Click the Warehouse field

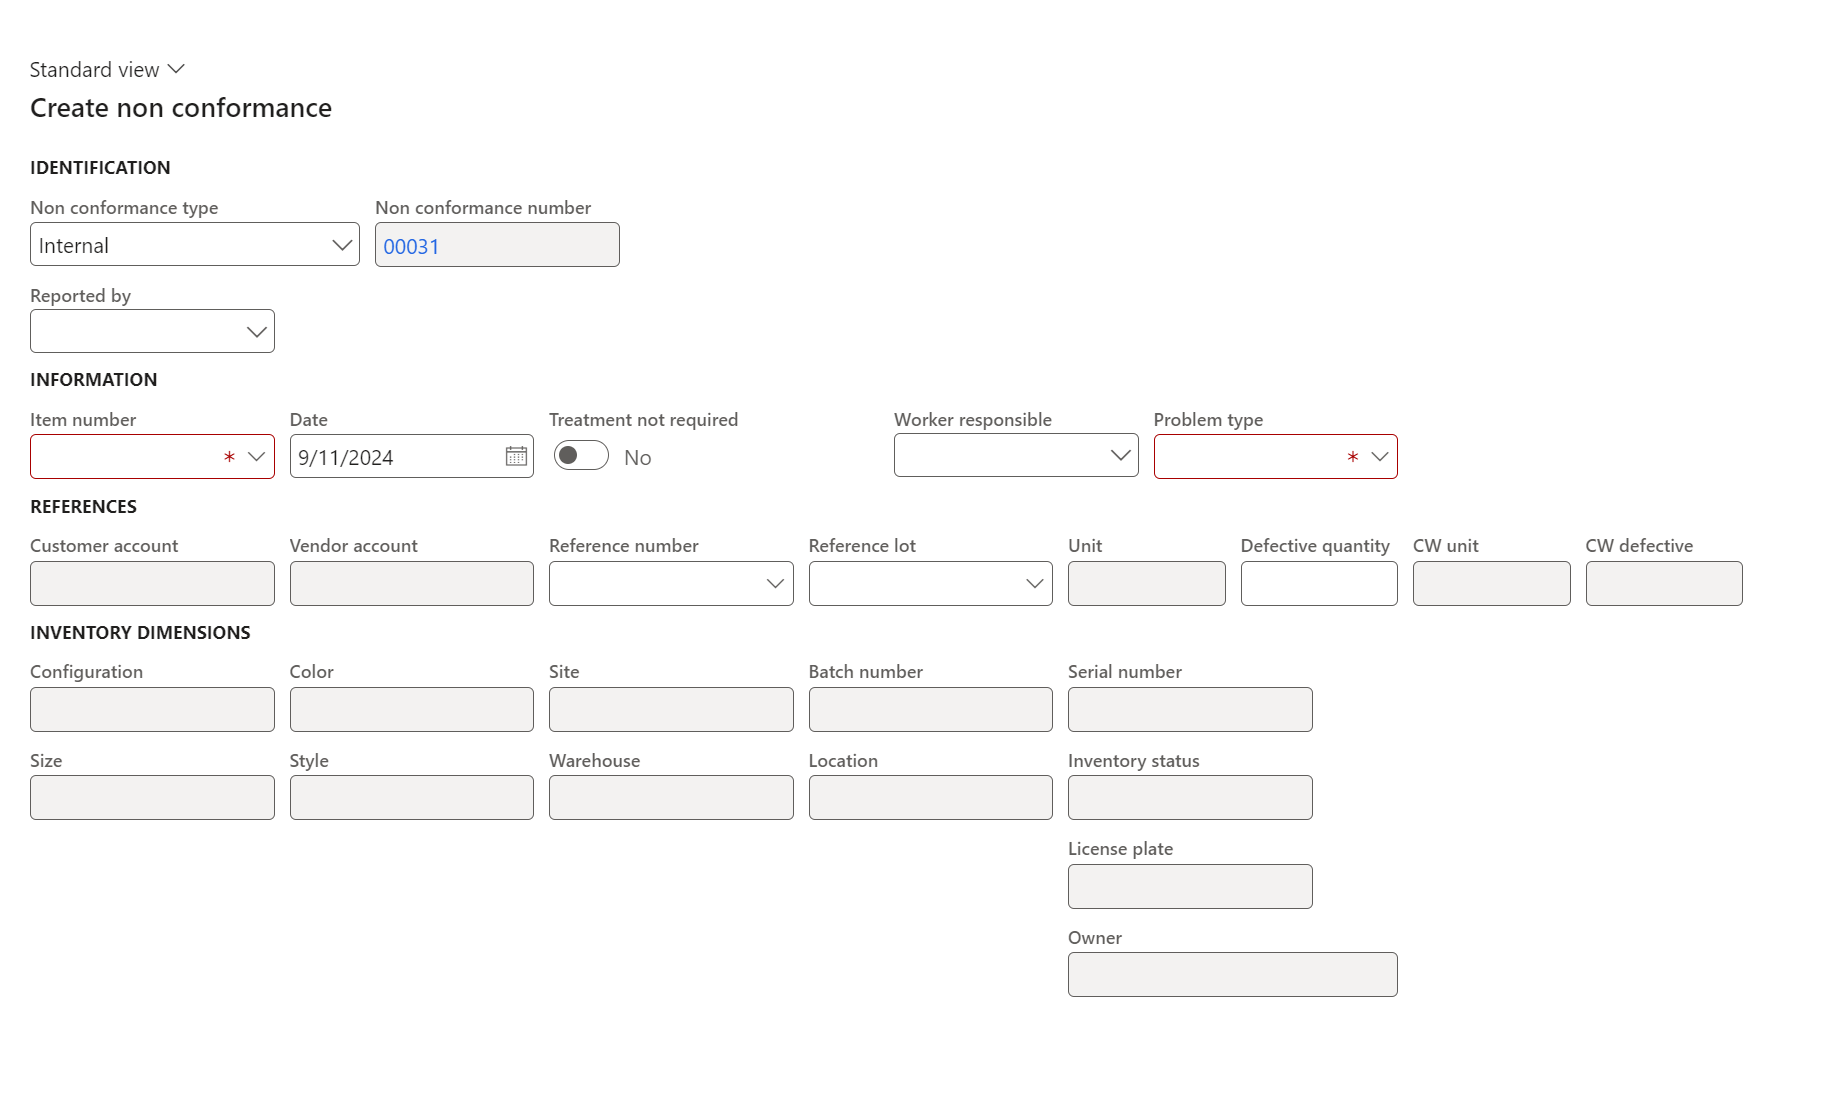[x=670, y=798]
